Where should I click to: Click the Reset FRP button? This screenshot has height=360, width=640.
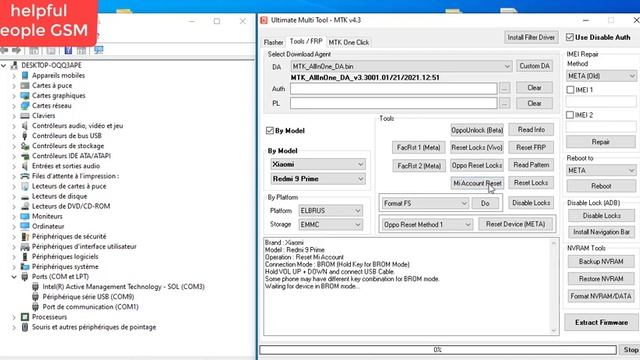coord(531,147)
